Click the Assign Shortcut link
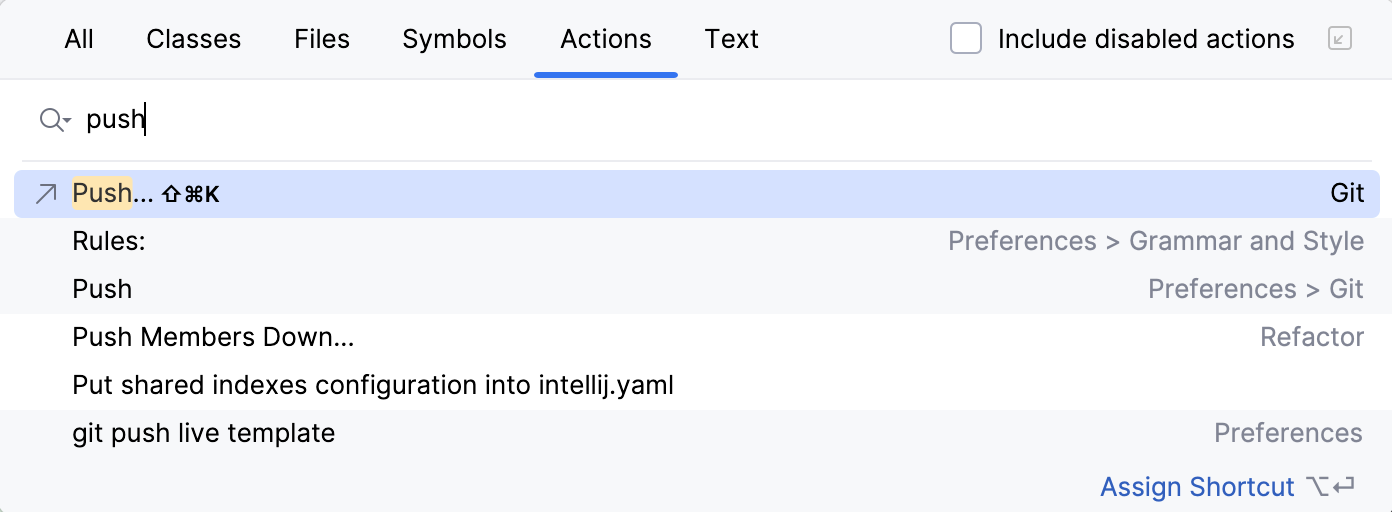 [x=1197, y=487]
